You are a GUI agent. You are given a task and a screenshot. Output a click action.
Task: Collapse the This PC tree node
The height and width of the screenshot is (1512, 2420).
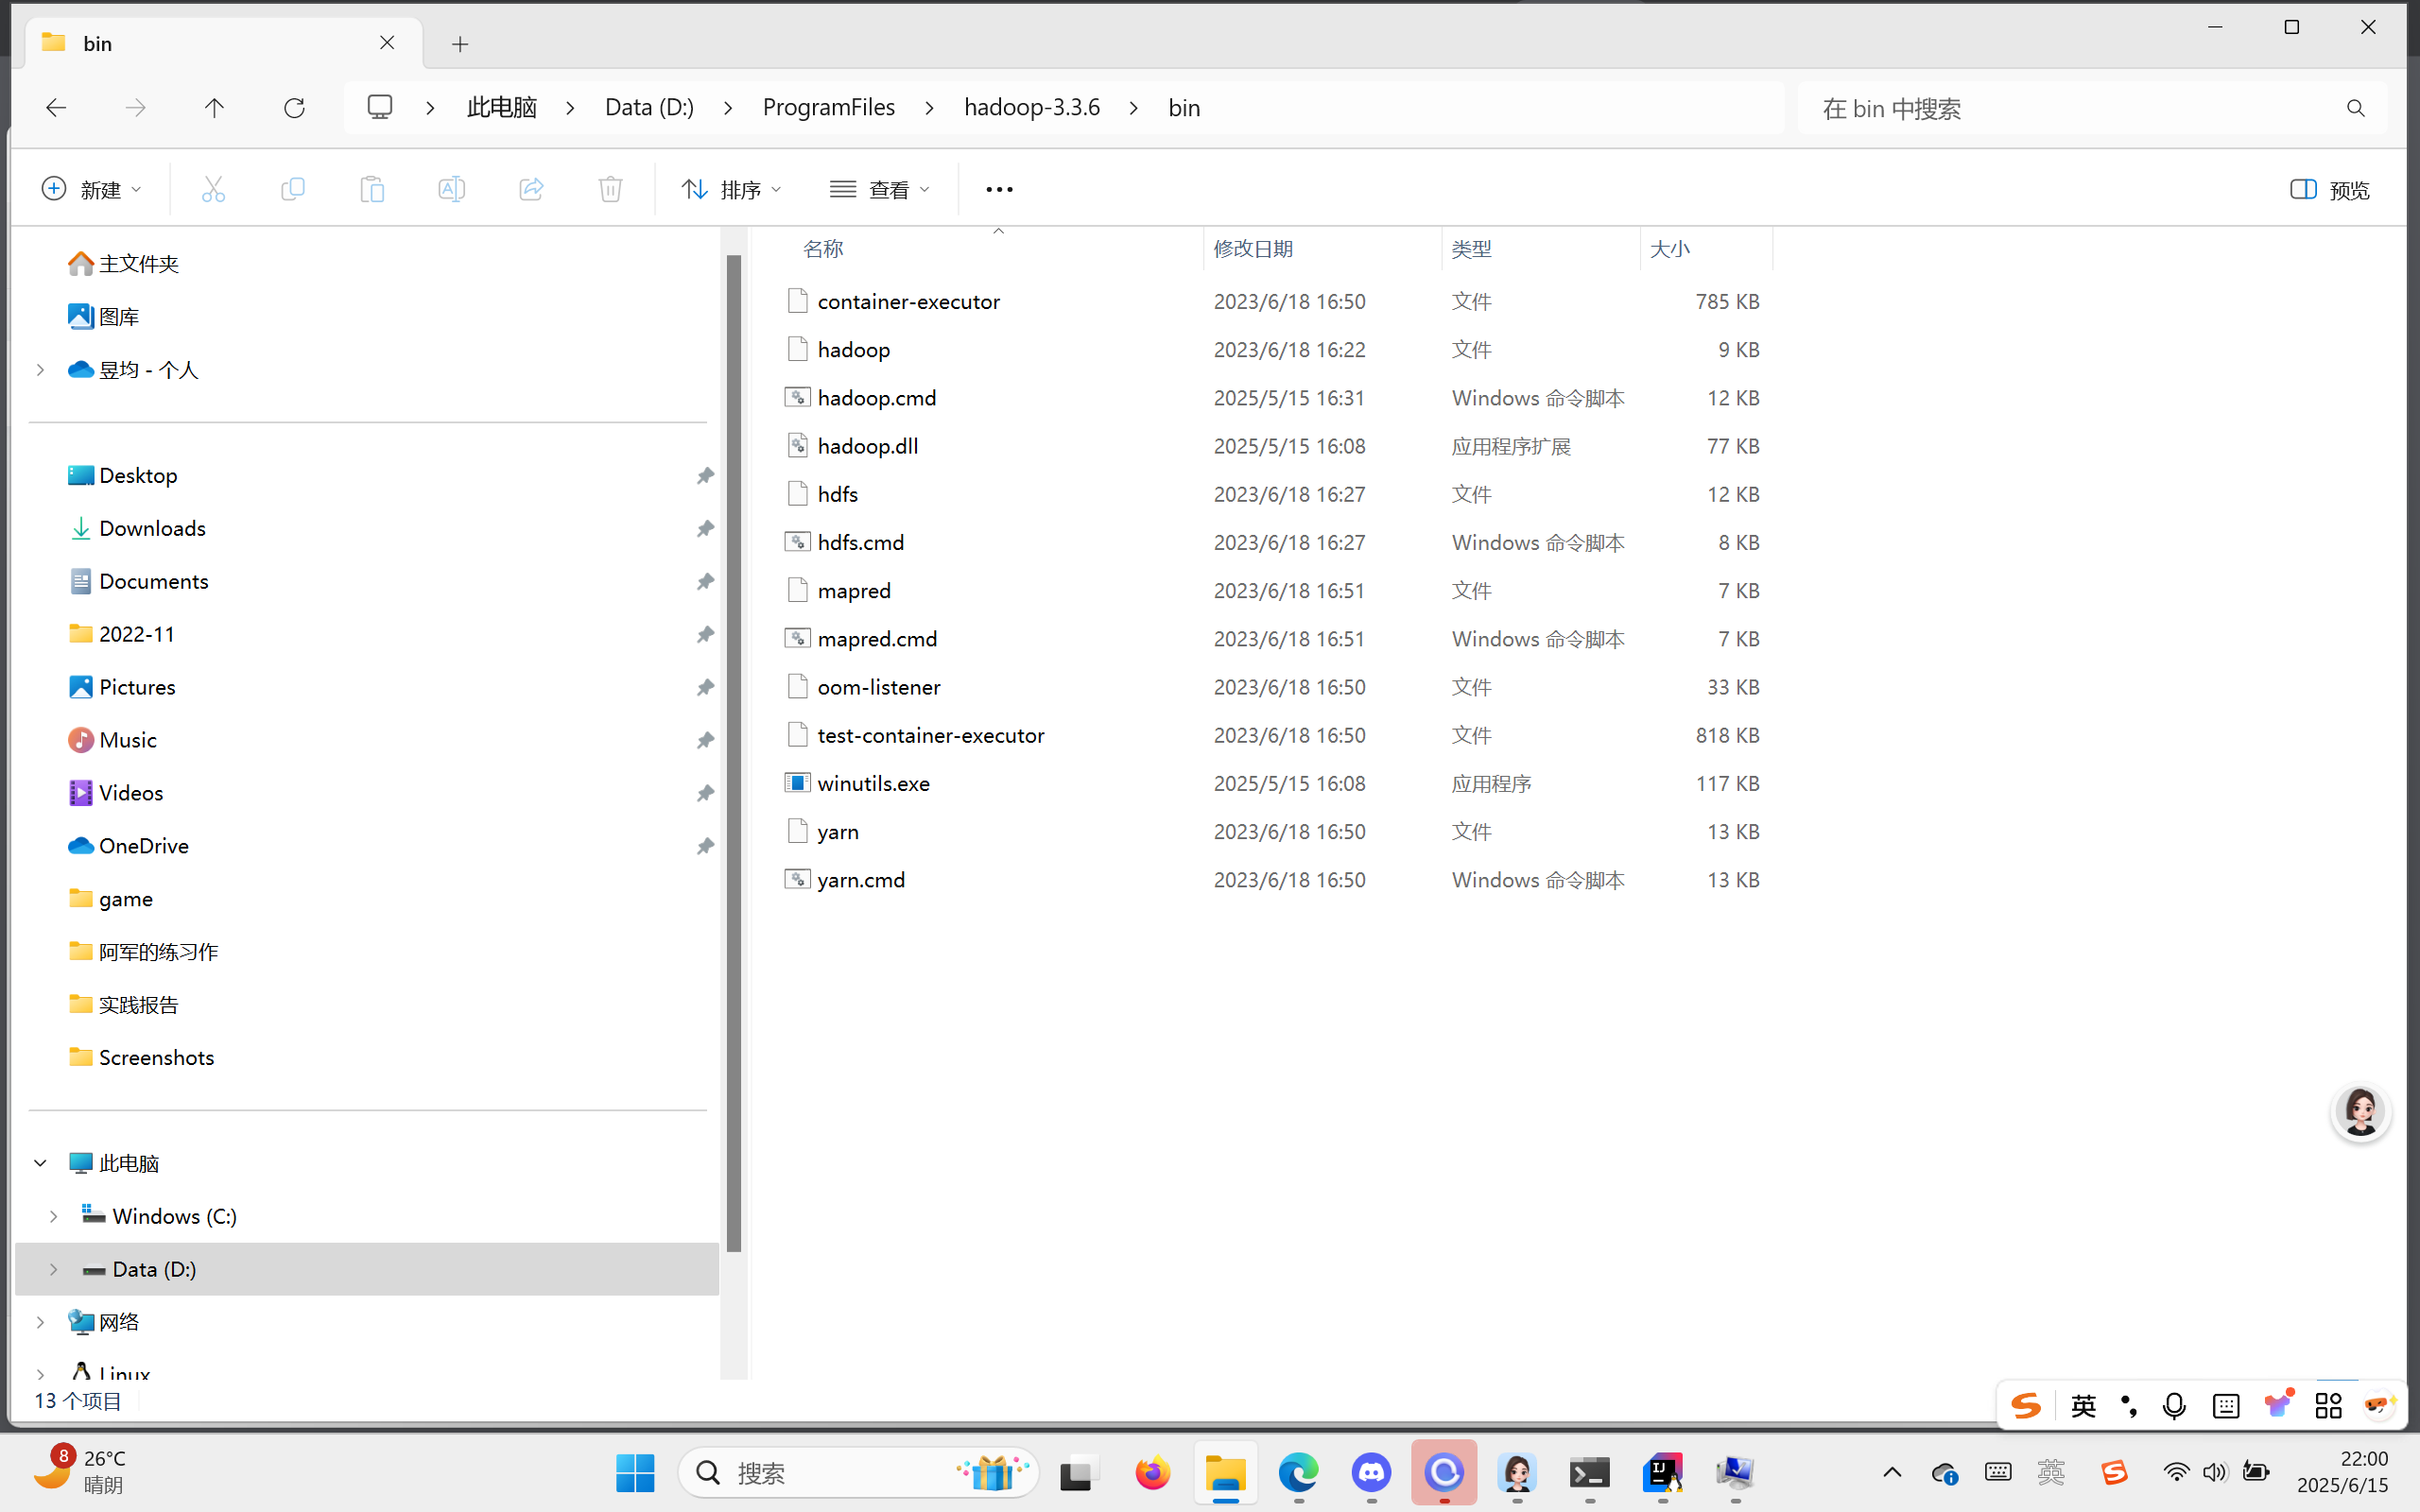[x=40, y=1163]
